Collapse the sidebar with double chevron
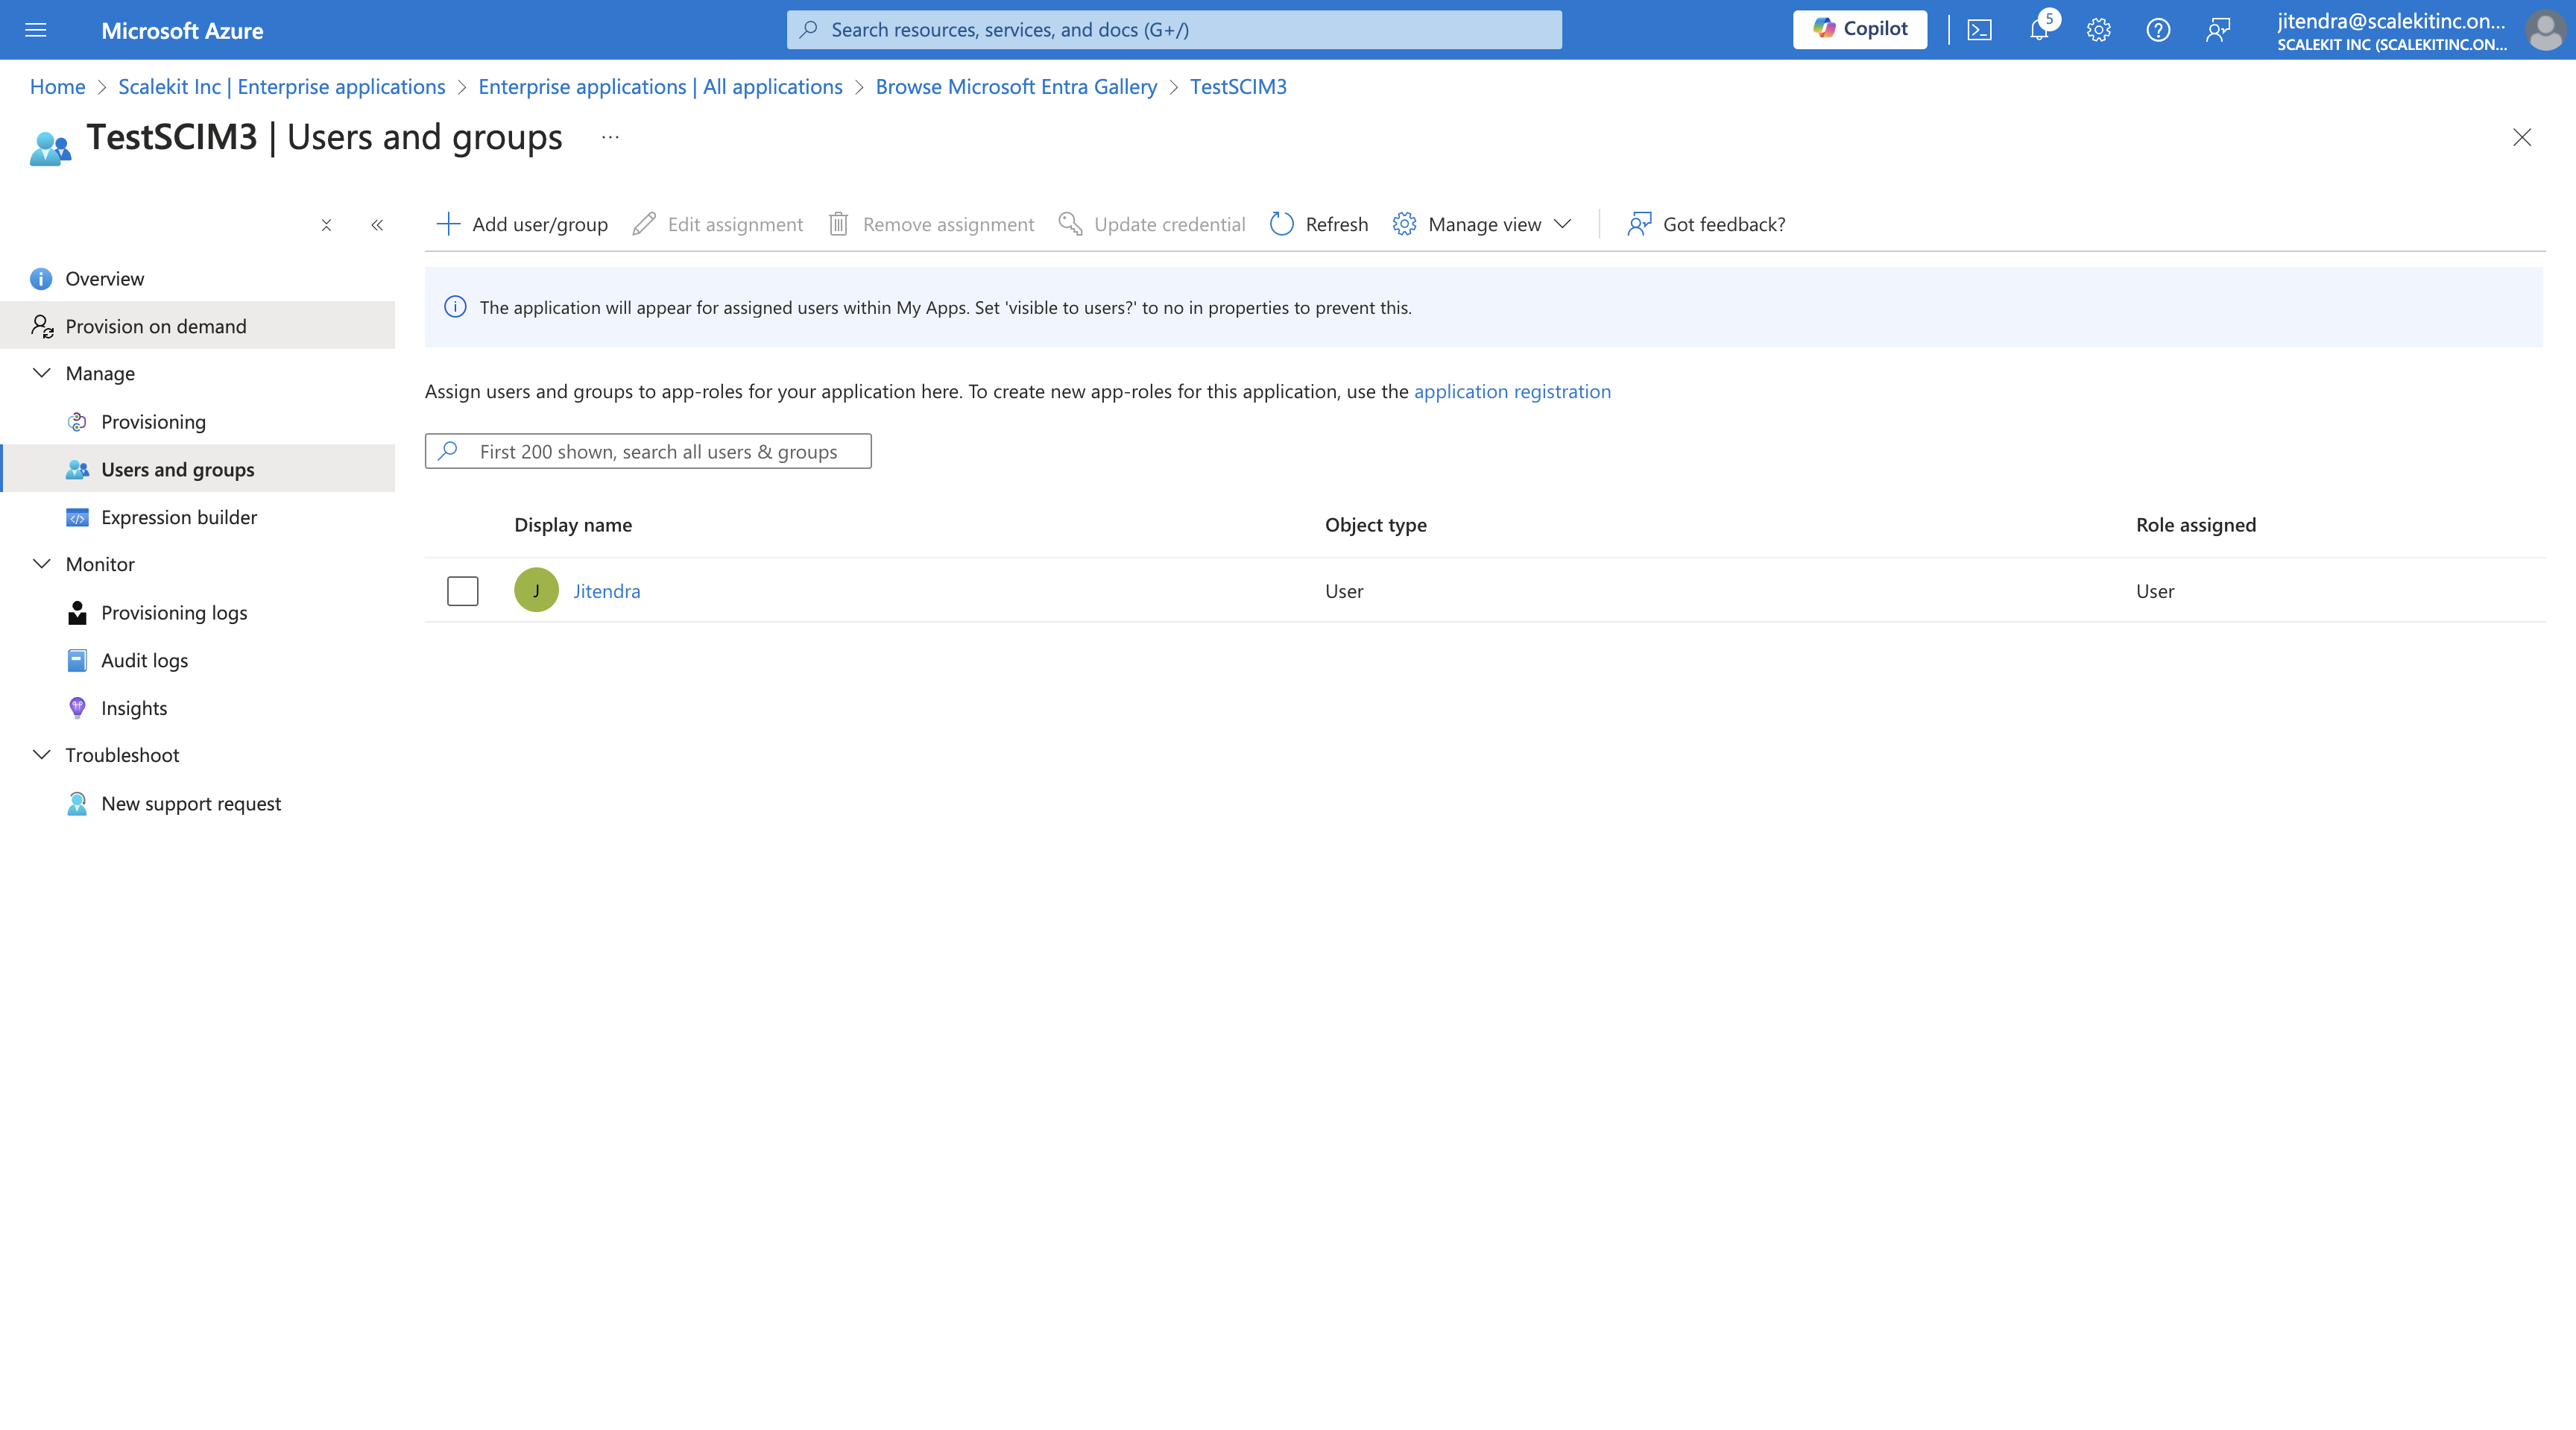2576x1430 pixels. (377, 225)
